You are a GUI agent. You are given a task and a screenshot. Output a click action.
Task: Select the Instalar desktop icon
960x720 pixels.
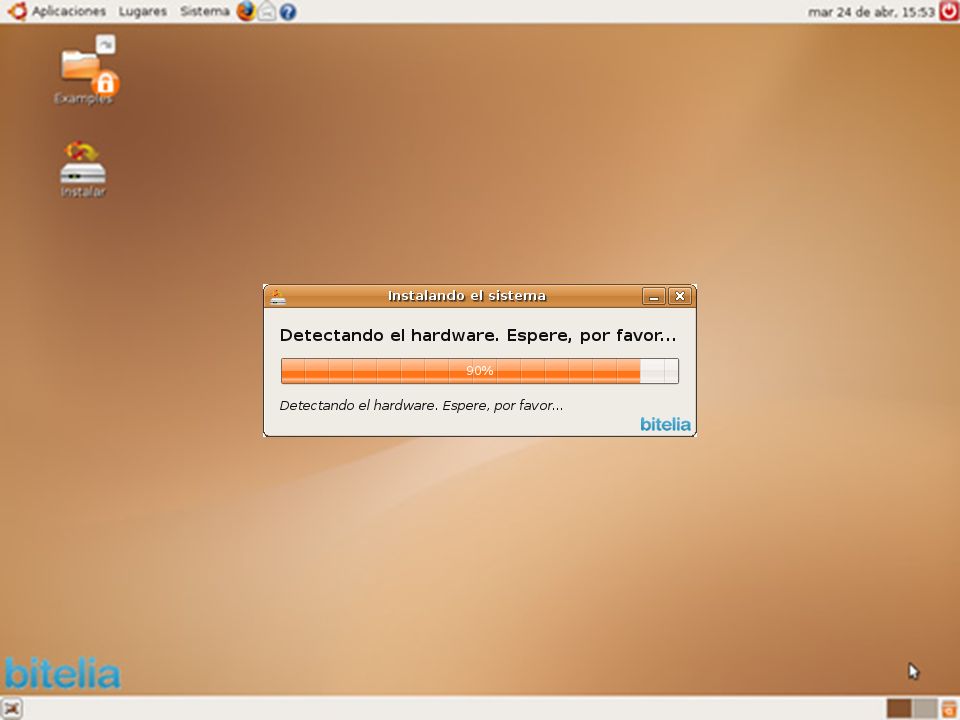coord(83,170)
